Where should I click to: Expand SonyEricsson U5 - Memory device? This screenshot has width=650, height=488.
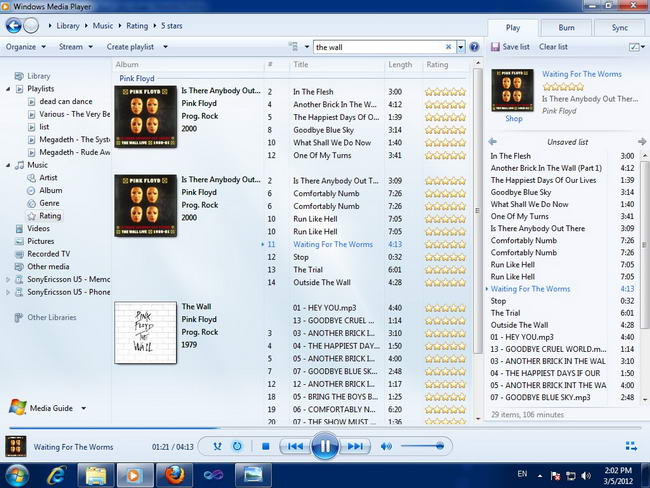[8, 279]
